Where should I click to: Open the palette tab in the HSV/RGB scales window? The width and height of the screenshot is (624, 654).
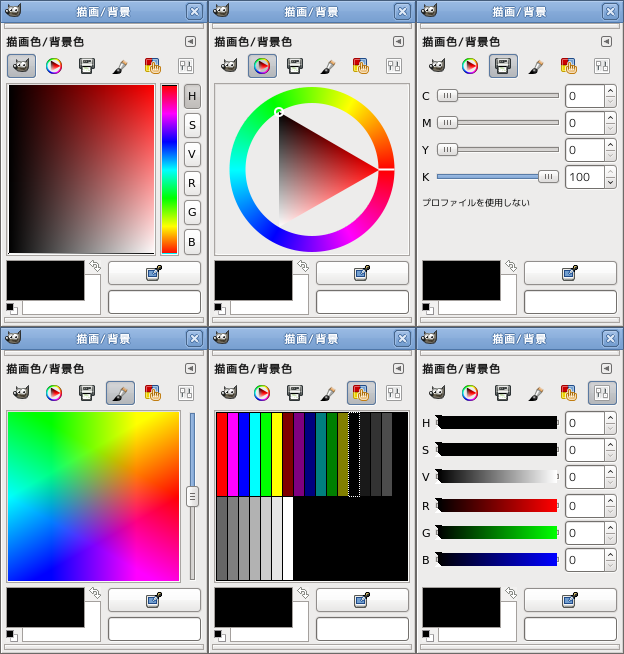click(569, 393)
